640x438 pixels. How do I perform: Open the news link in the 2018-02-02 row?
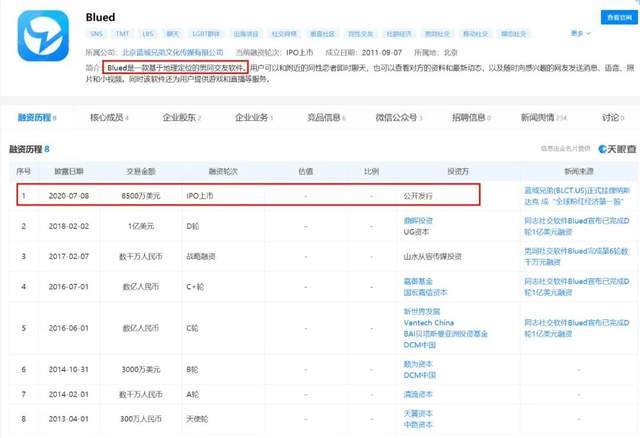[x=577, y=226]
